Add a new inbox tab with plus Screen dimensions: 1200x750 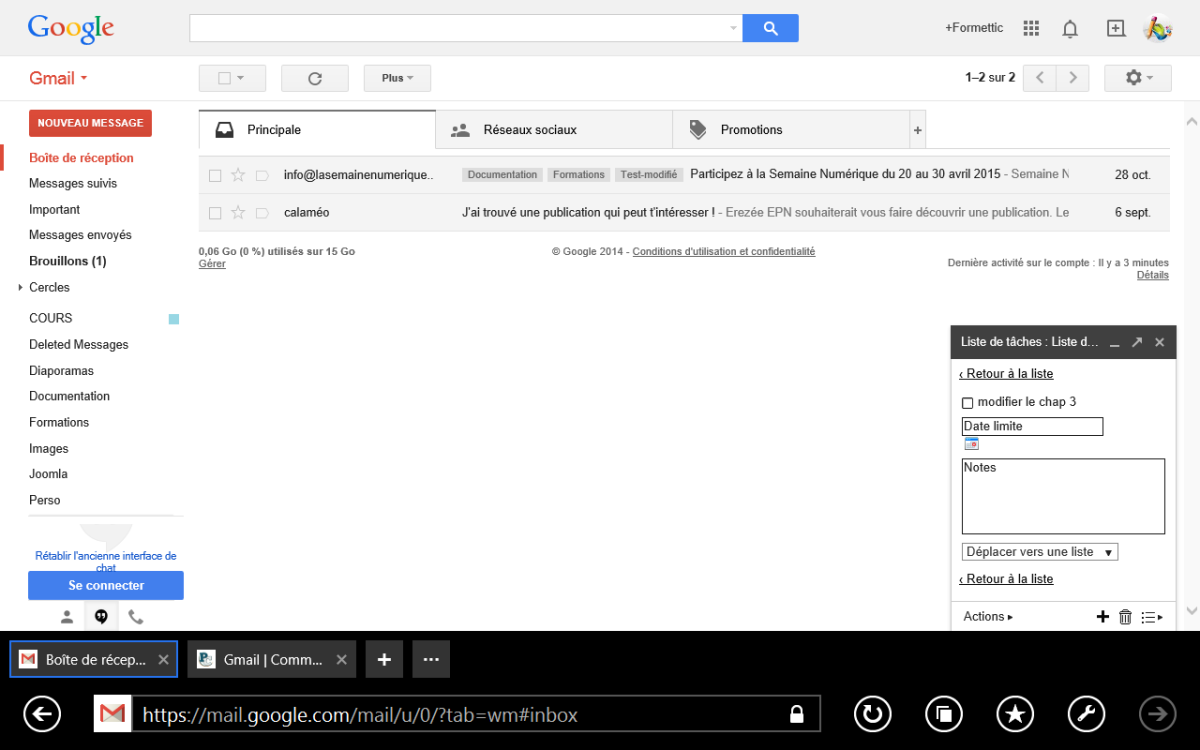pos(918,130)
